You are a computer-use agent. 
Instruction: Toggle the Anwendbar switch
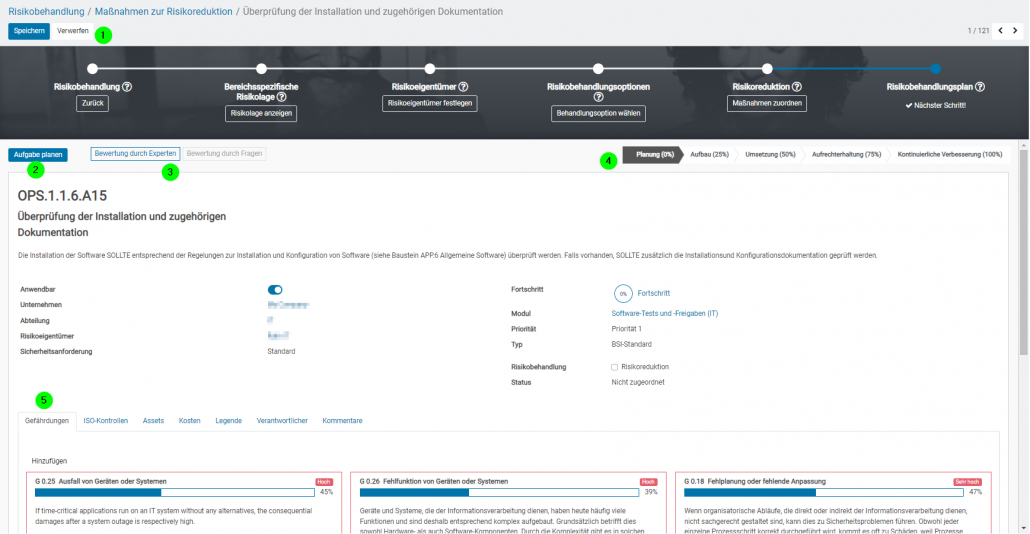275,290
